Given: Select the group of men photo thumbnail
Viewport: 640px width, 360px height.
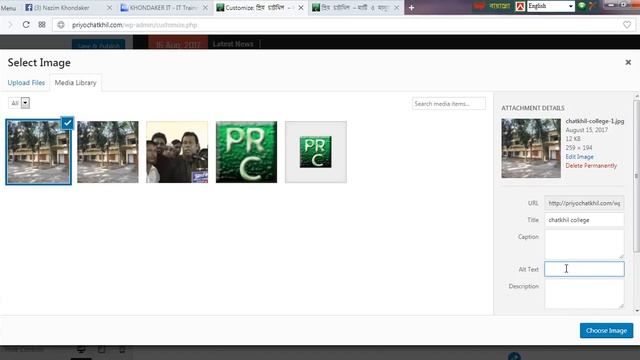Looking at the screenshot, I should (177, 152).
